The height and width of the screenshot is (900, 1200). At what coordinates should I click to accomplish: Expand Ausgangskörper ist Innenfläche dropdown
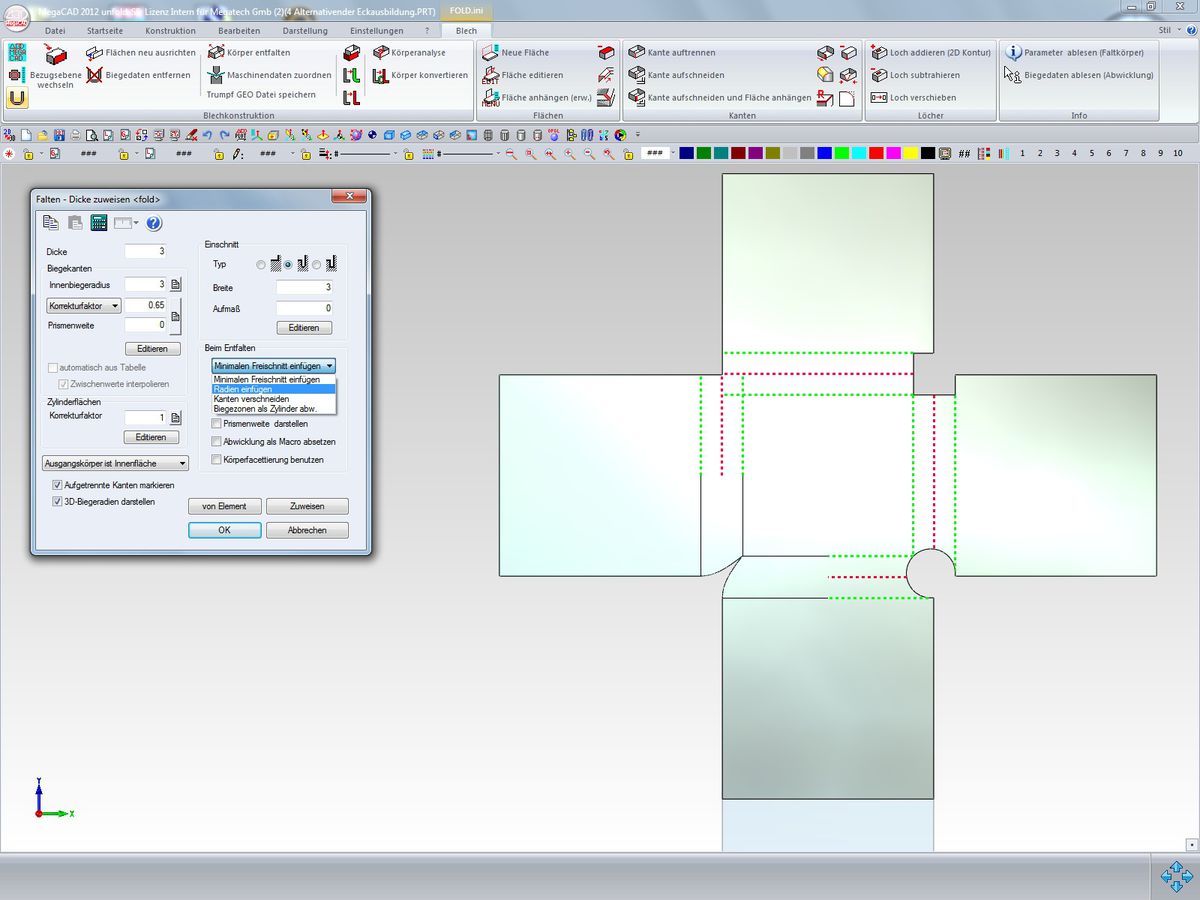click(x=115, y=464)
